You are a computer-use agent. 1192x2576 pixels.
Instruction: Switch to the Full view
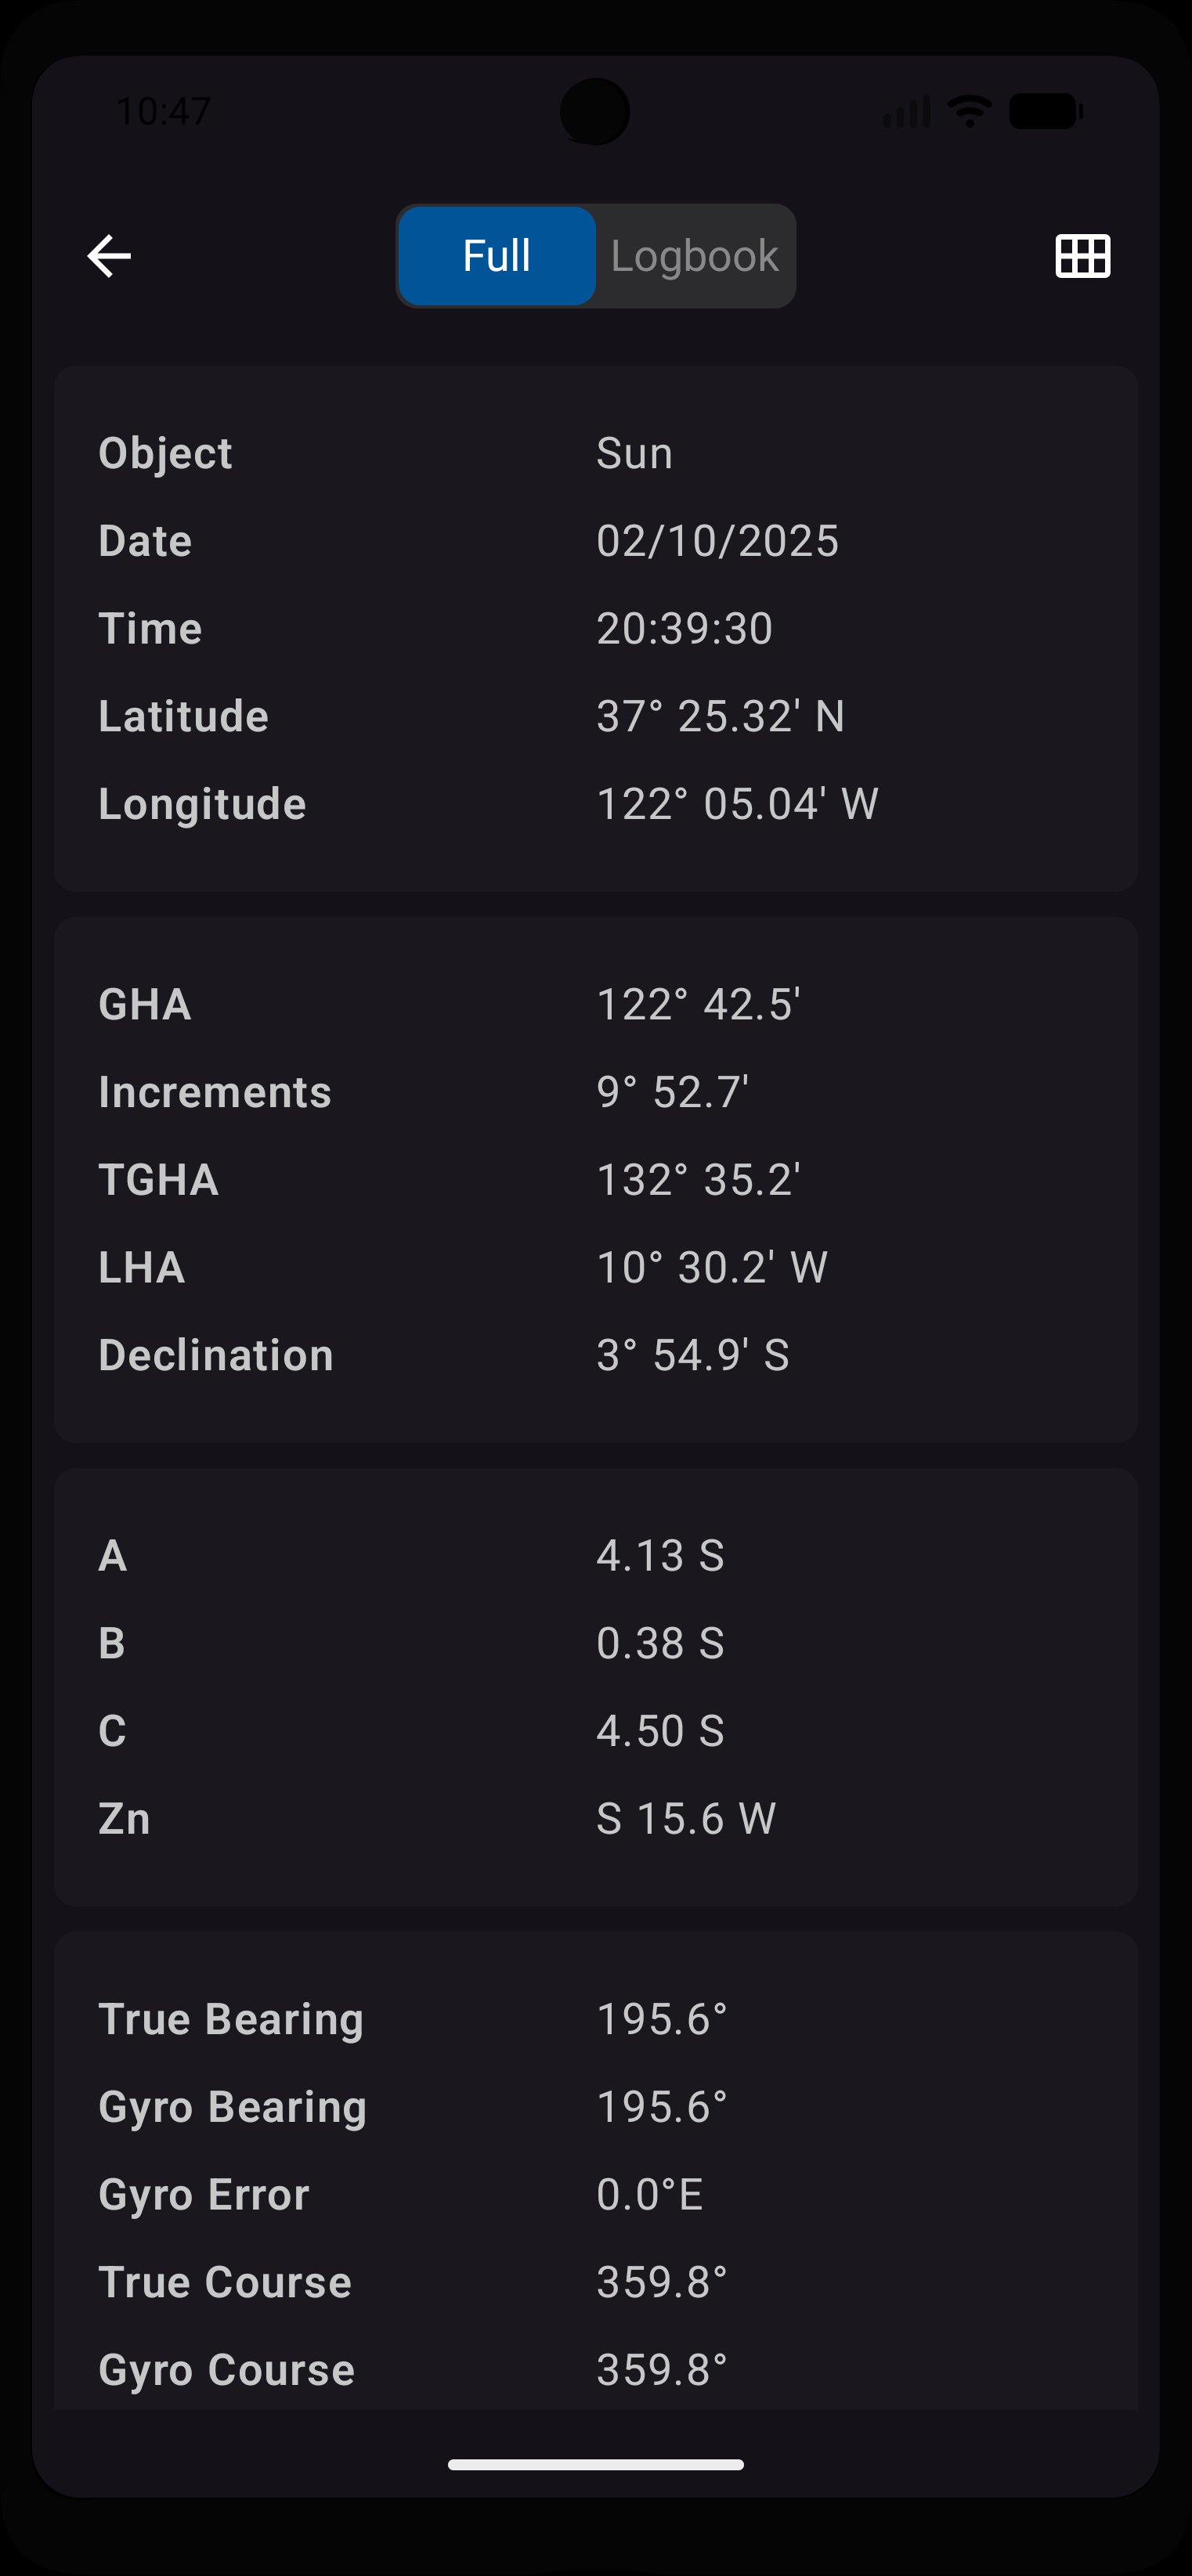click(497, 256)
